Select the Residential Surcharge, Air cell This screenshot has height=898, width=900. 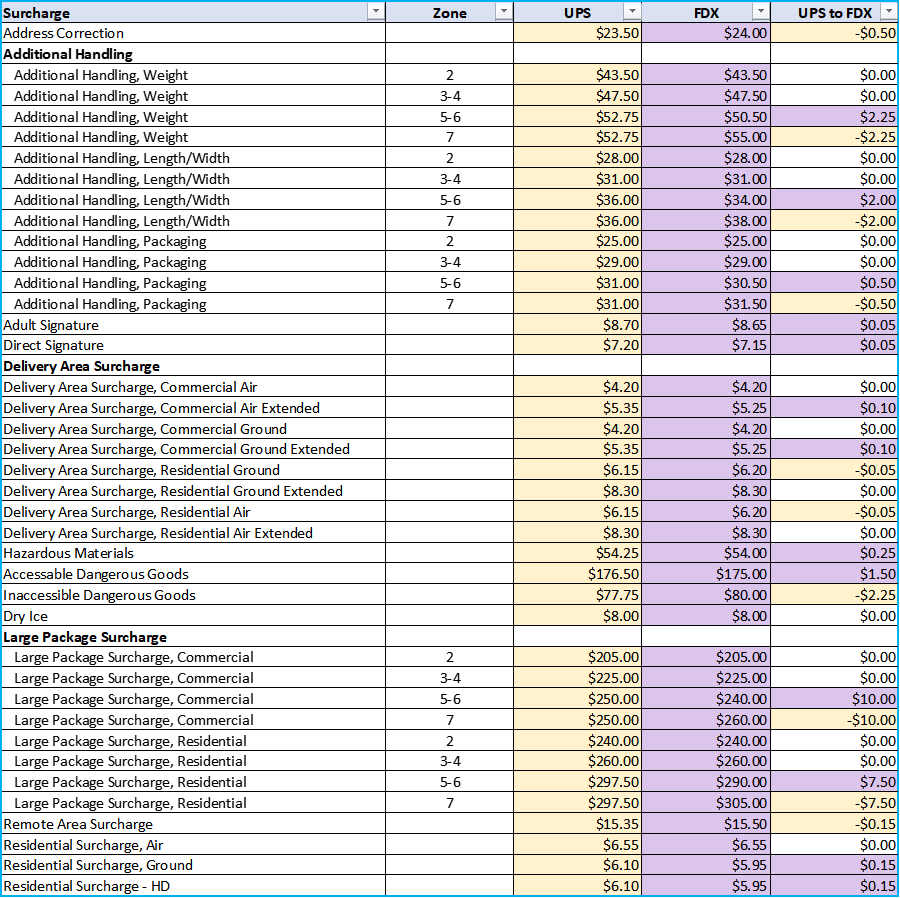(193, 844)
